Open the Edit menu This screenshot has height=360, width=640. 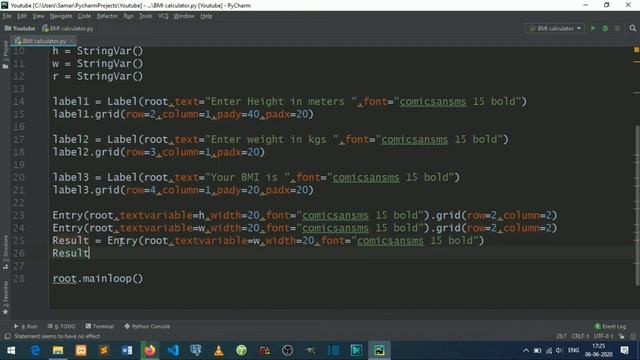point(22,16)
